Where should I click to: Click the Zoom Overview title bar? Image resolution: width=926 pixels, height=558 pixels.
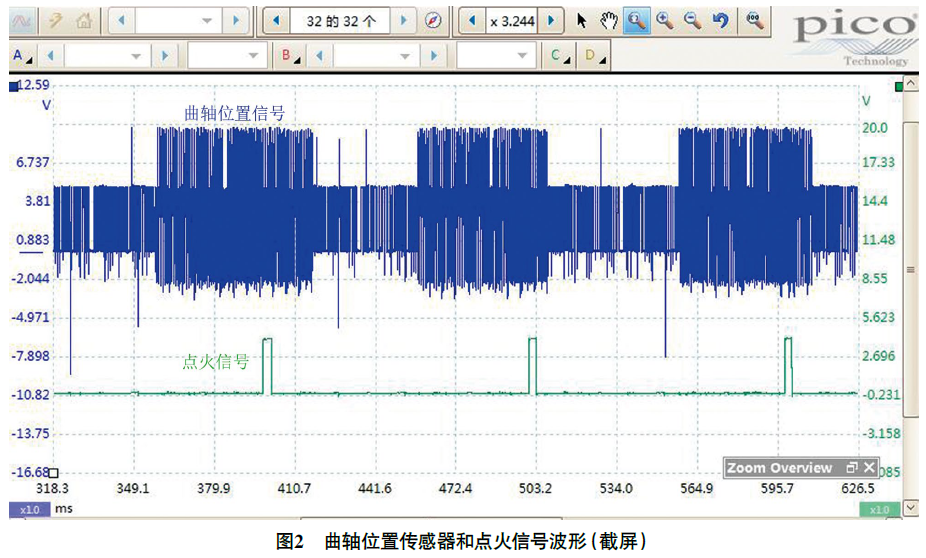[x=801, y=468]
